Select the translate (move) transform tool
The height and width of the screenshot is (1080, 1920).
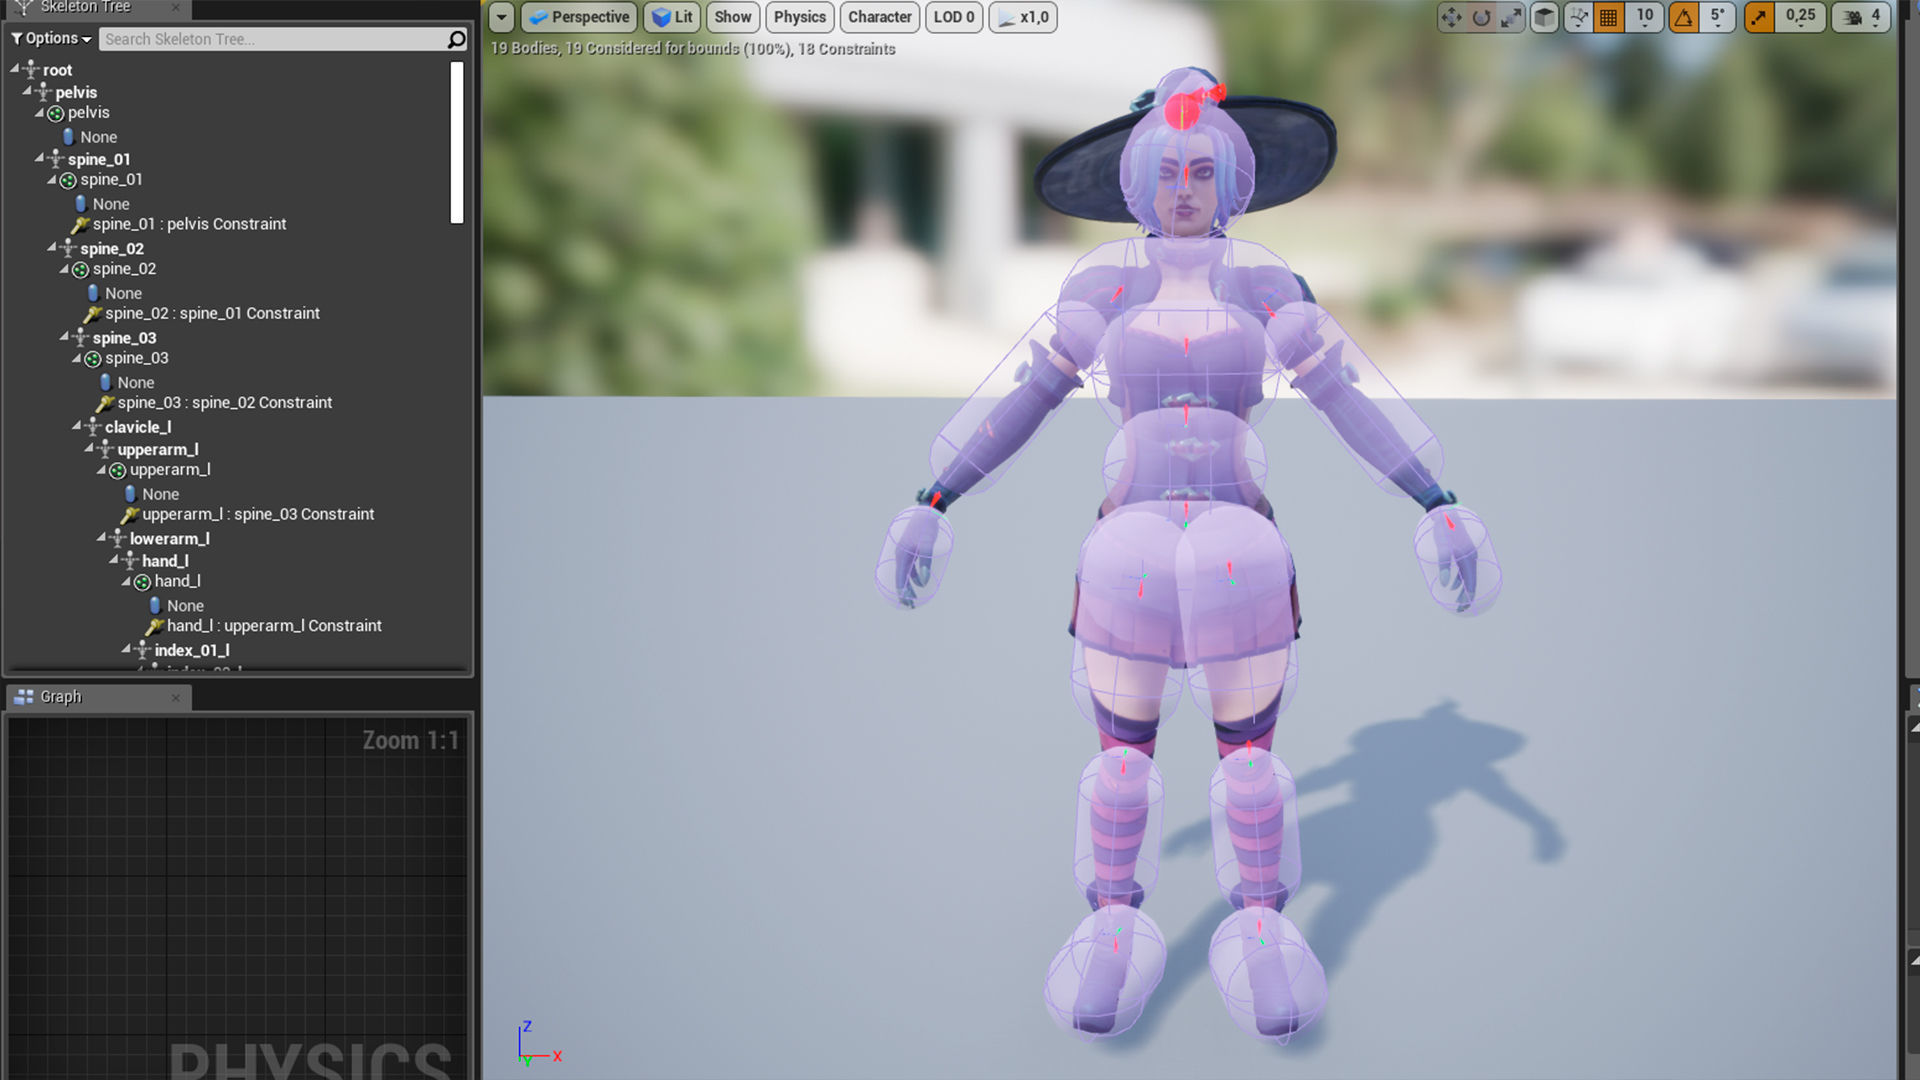click(1451, 17)
